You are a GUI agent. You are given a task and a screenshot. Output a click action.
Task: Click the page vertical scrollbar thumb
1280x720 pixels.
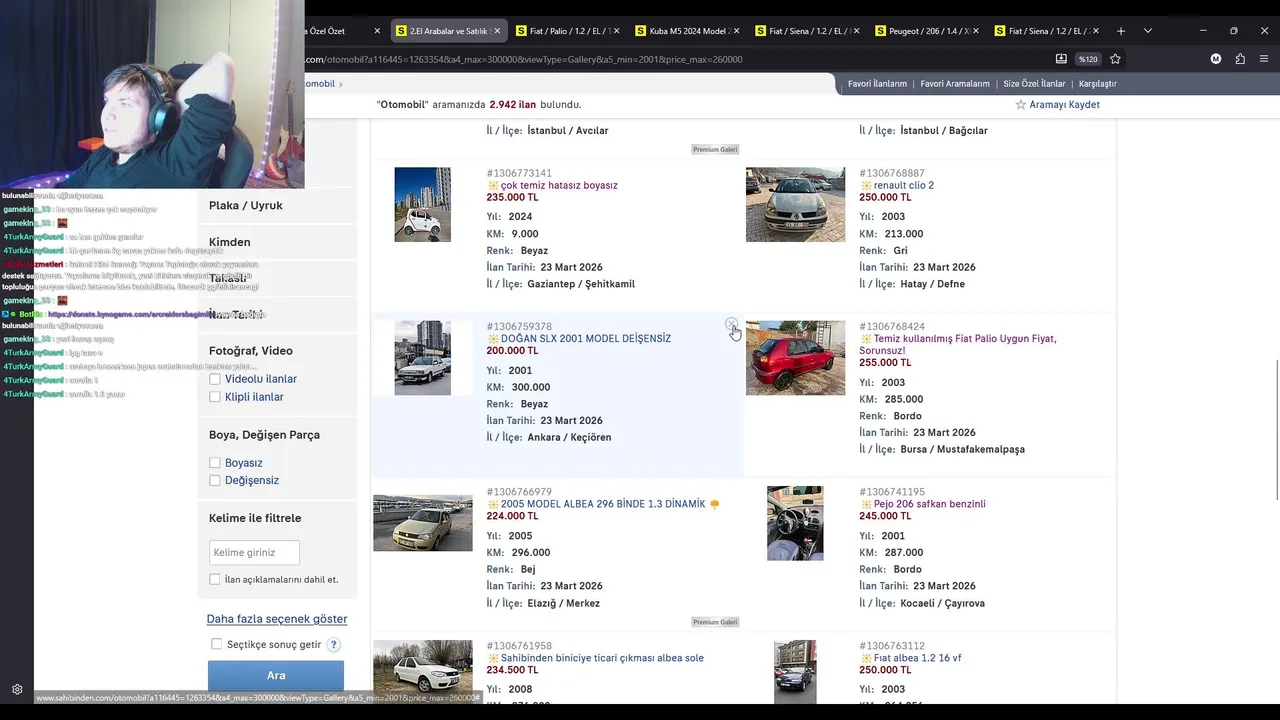pyautogui.click(x=1275, y=428)
